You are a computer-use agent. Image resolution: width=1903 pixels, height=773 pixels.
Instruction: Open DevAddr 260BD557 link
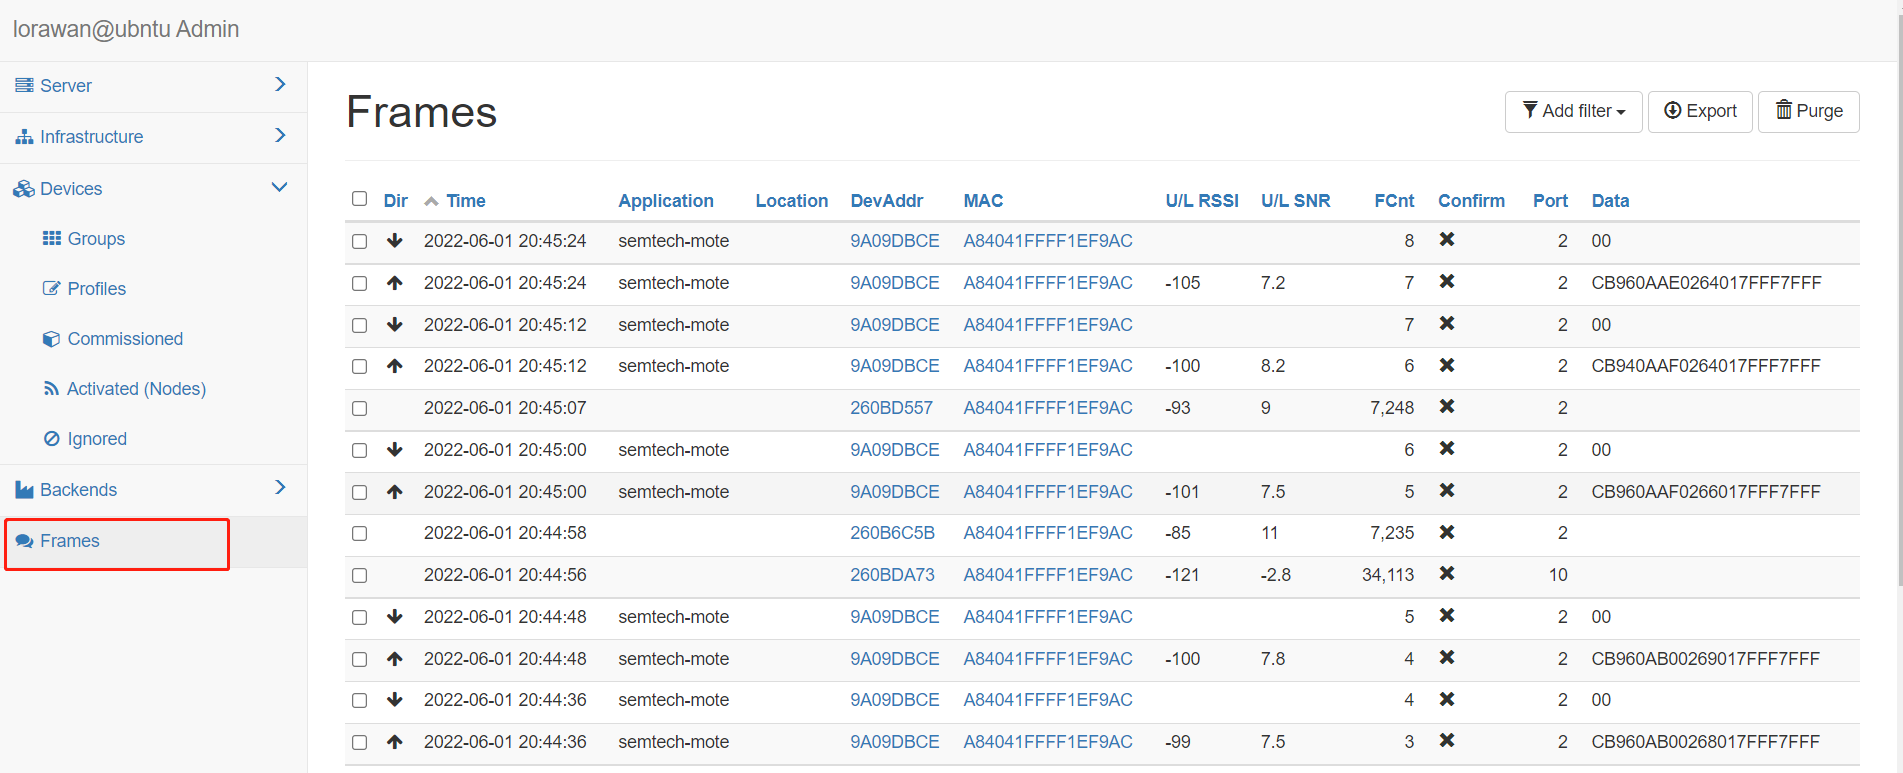pos(891,408)
